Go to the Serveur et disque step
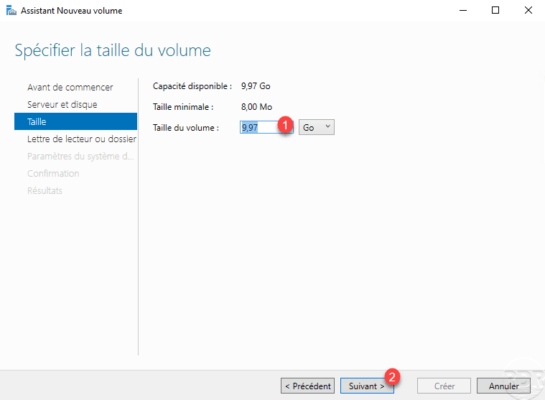 click(x=62, y=104)
